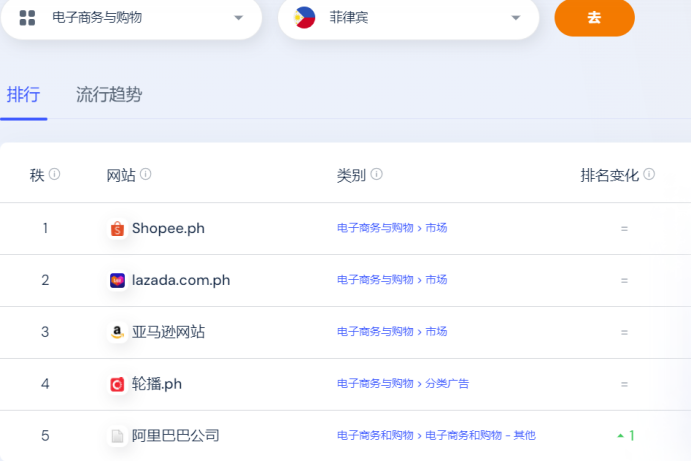Click rank number 2 in the lazada row

click(45, 280)
